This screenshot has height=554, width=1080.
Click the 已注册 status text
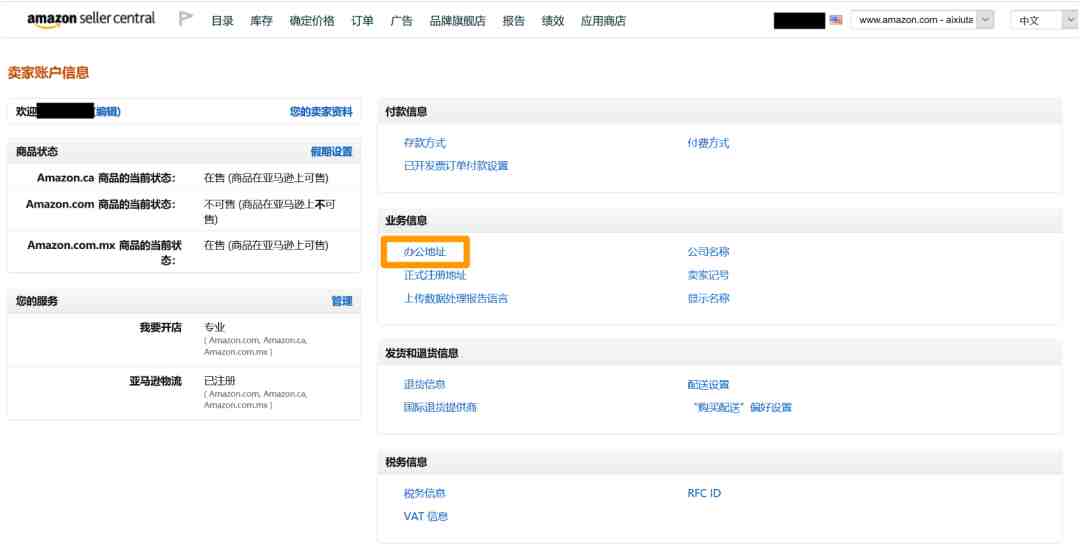[220, 381]
